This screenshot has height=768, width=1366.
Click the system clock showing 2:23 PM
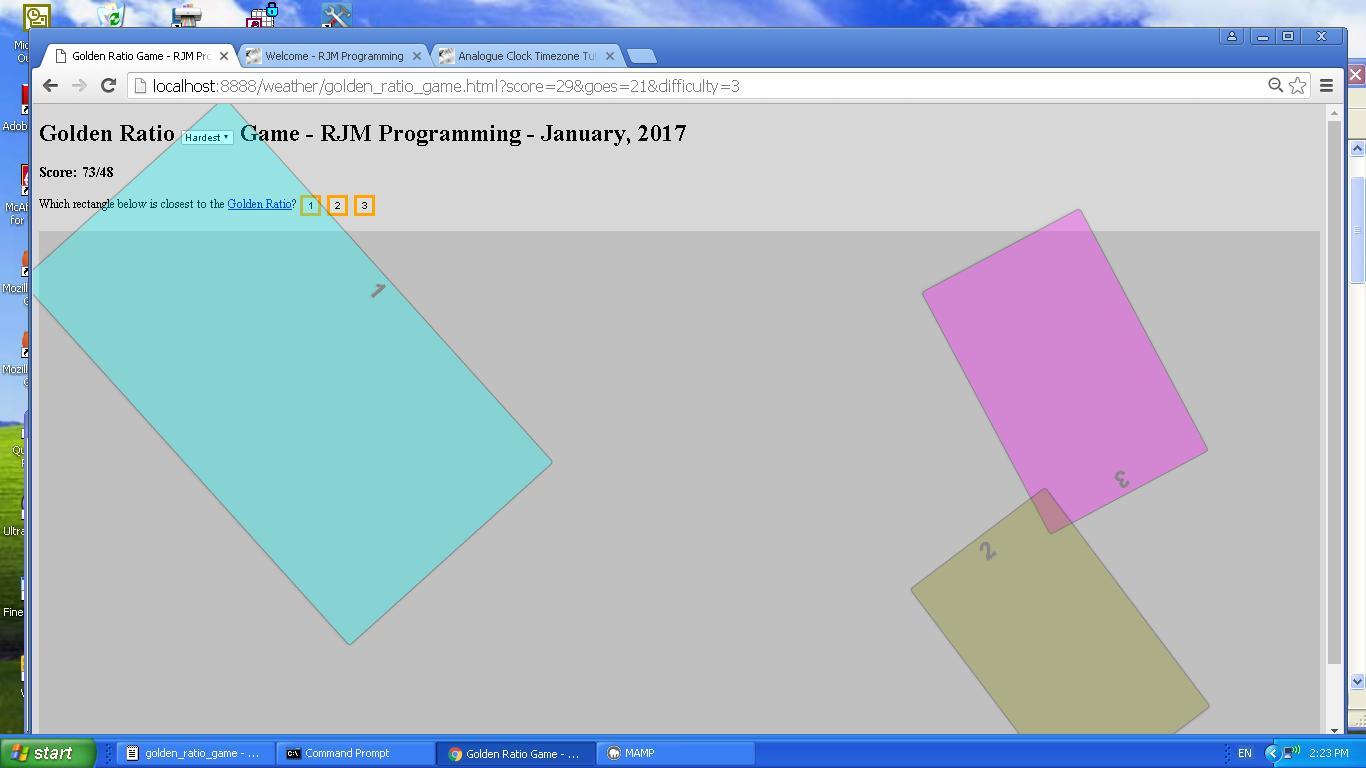[x=1327, y=753]
